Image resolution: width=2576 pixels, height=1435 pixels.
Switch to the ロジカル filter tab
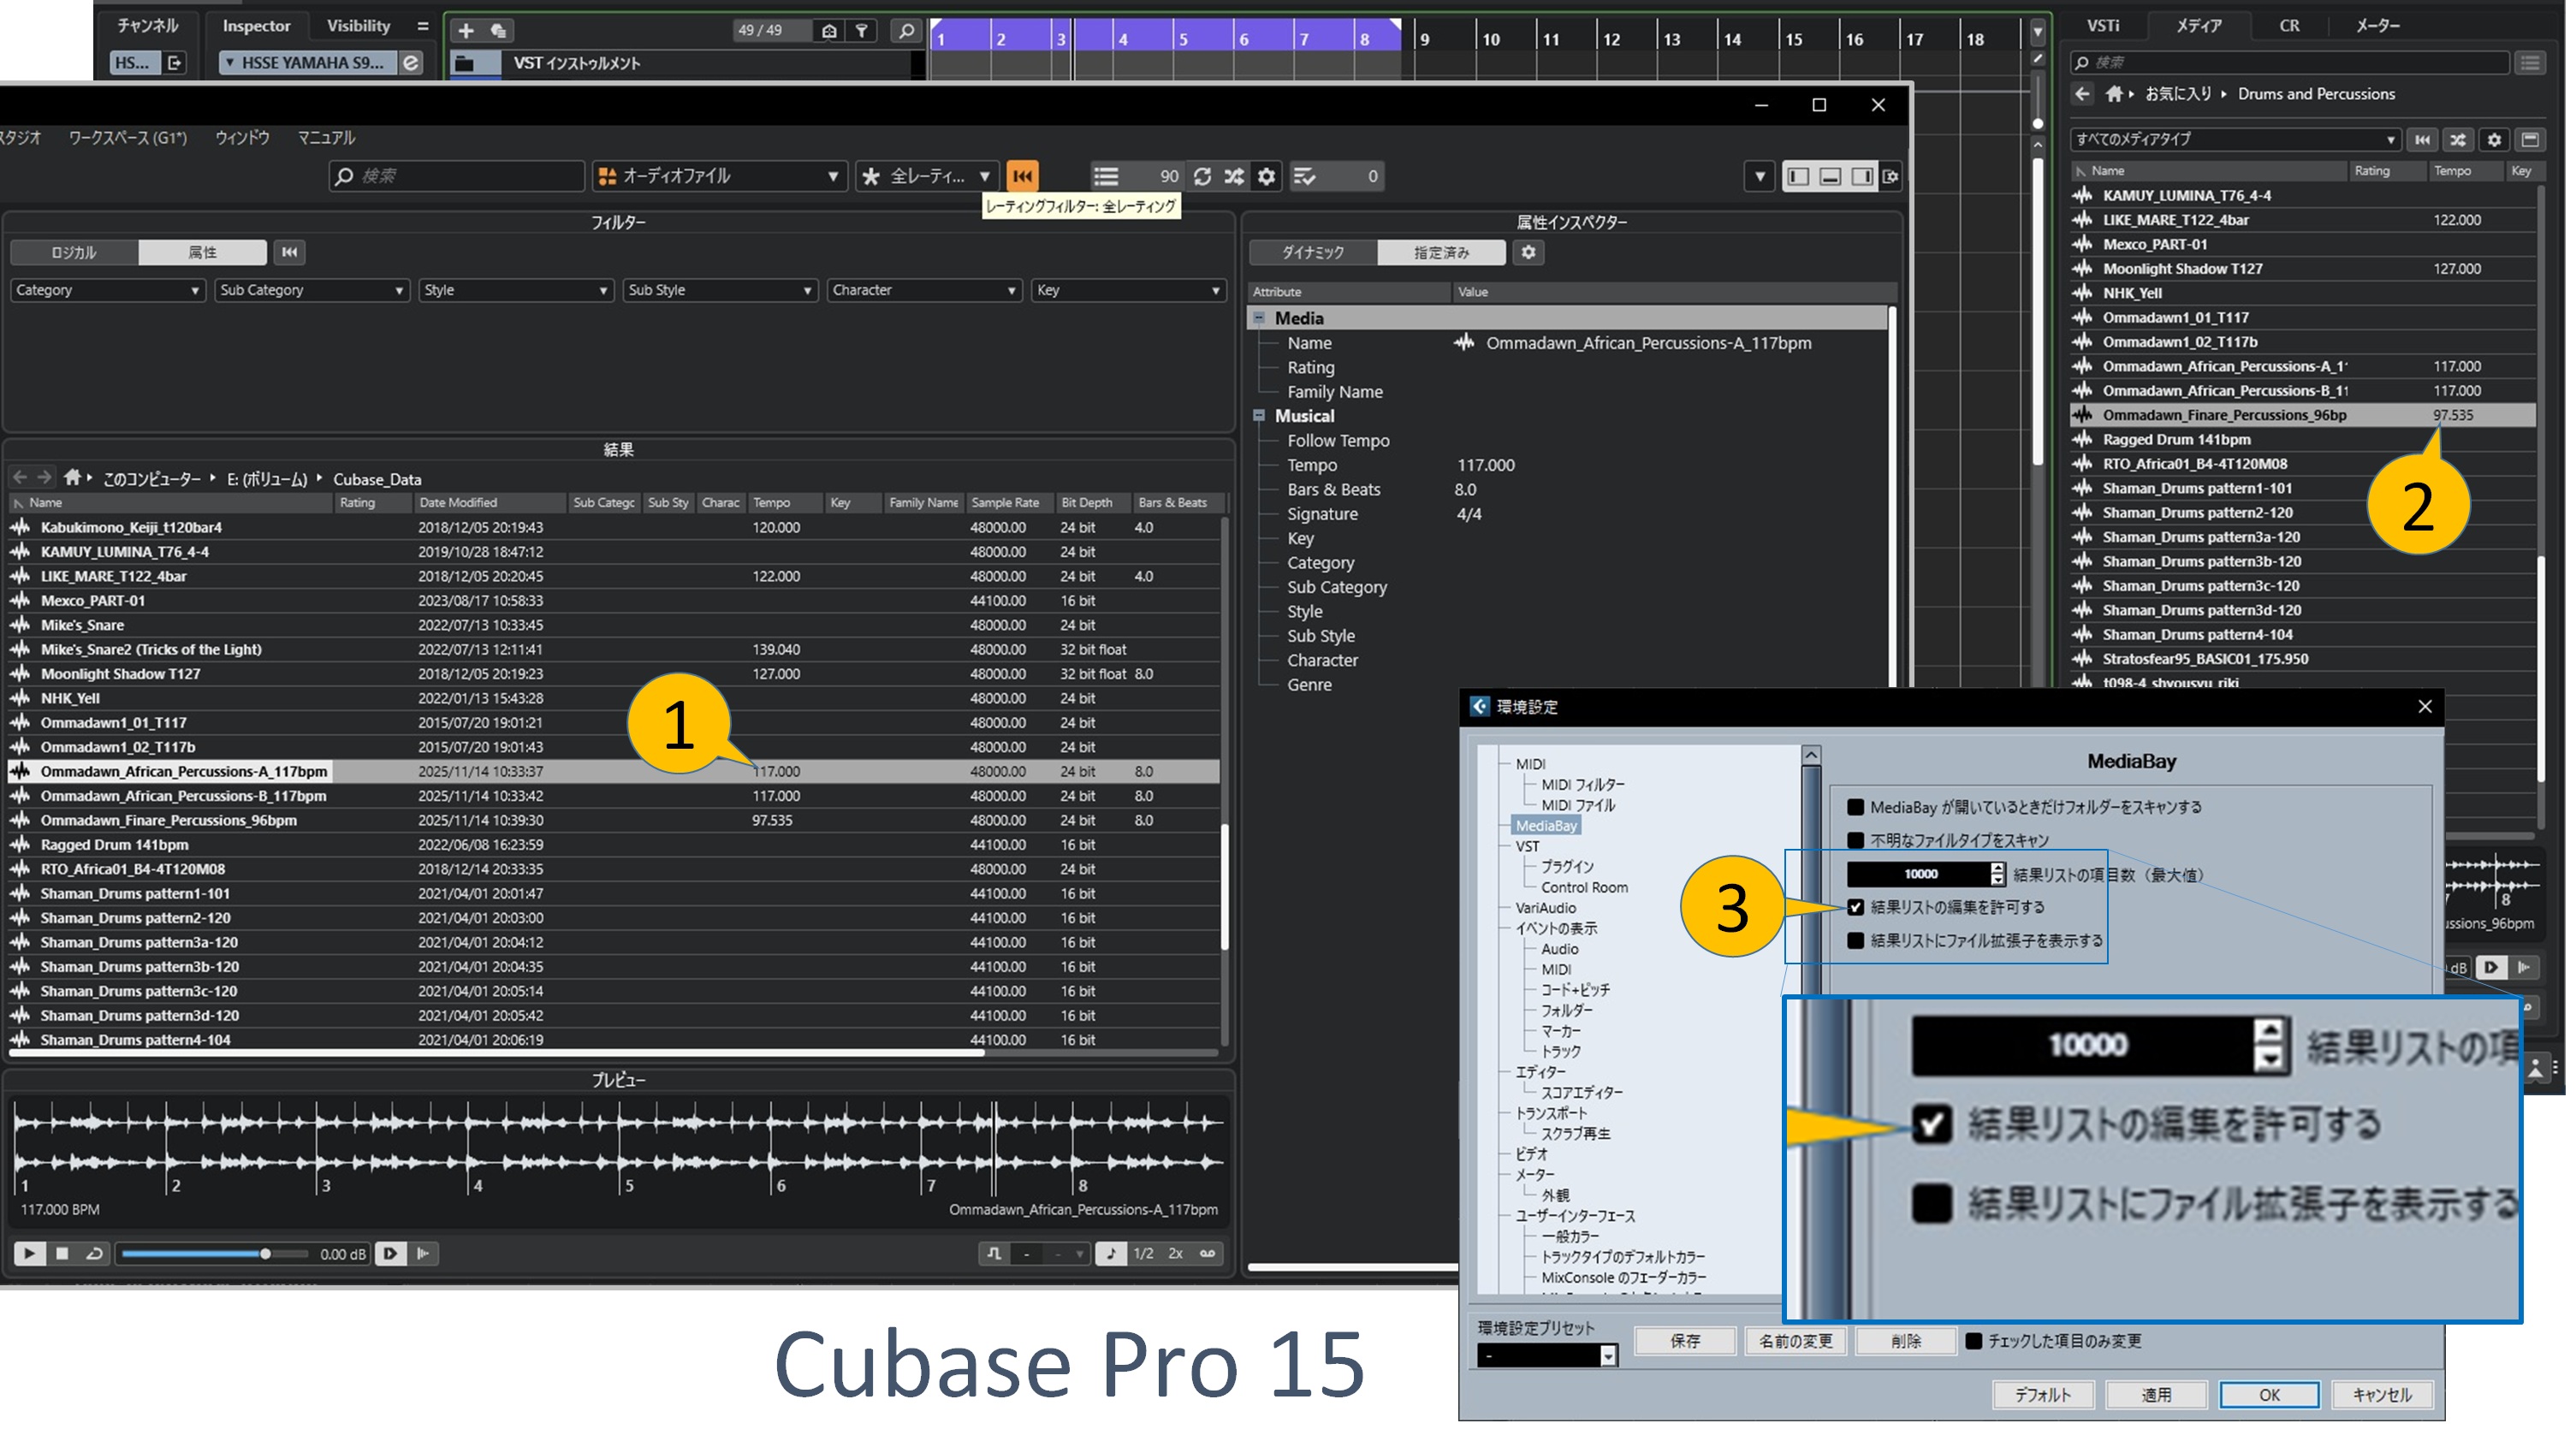pos(74,252)
